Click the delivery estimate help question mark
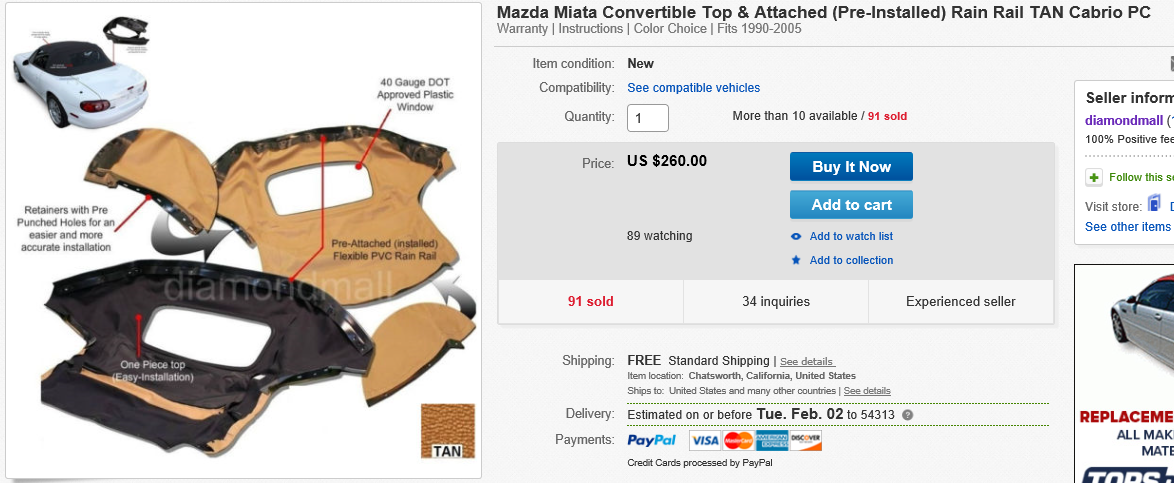 pyautogui.click(x=907, y=415)
